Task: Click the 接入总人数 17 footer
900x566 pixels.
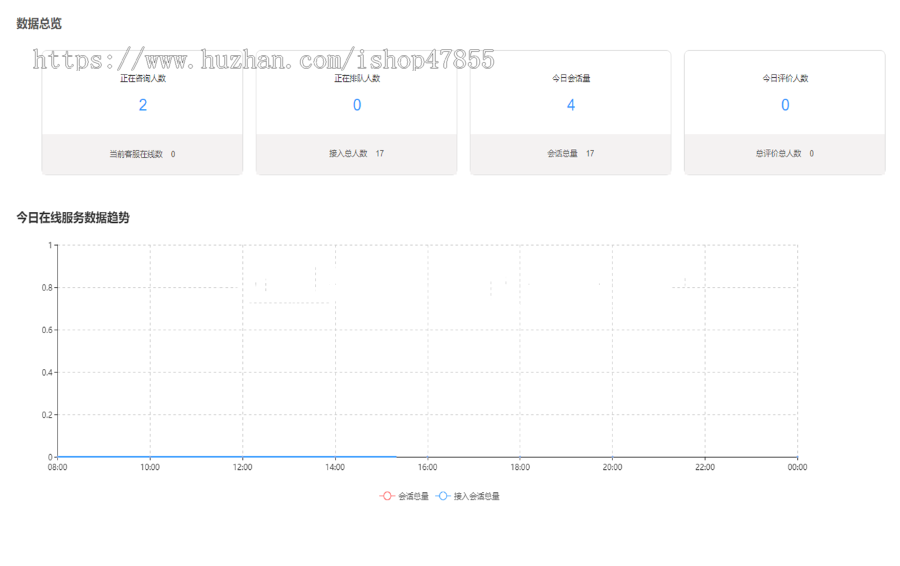Action: coord(356,153)
